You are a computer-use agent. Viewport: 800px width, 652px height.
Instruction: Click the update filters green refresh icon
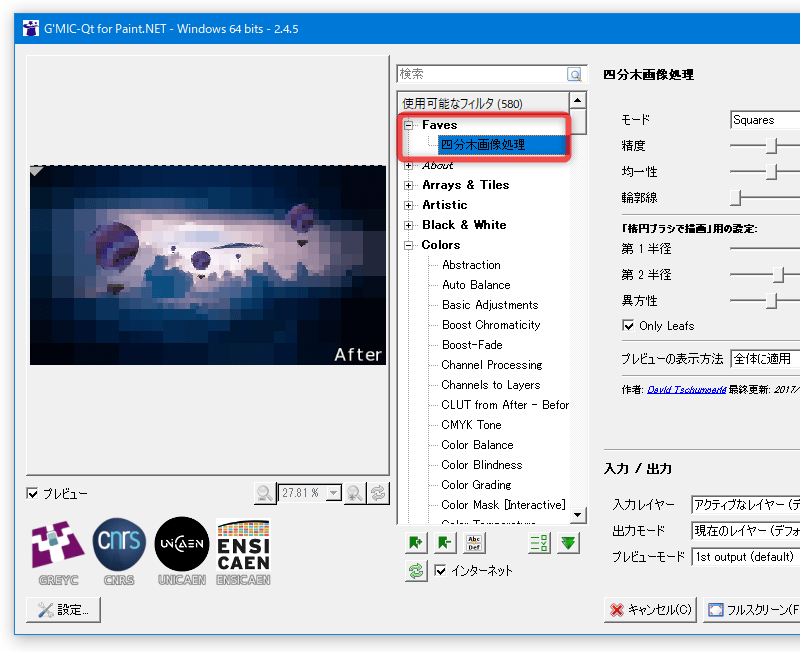[x=416, y=571]
